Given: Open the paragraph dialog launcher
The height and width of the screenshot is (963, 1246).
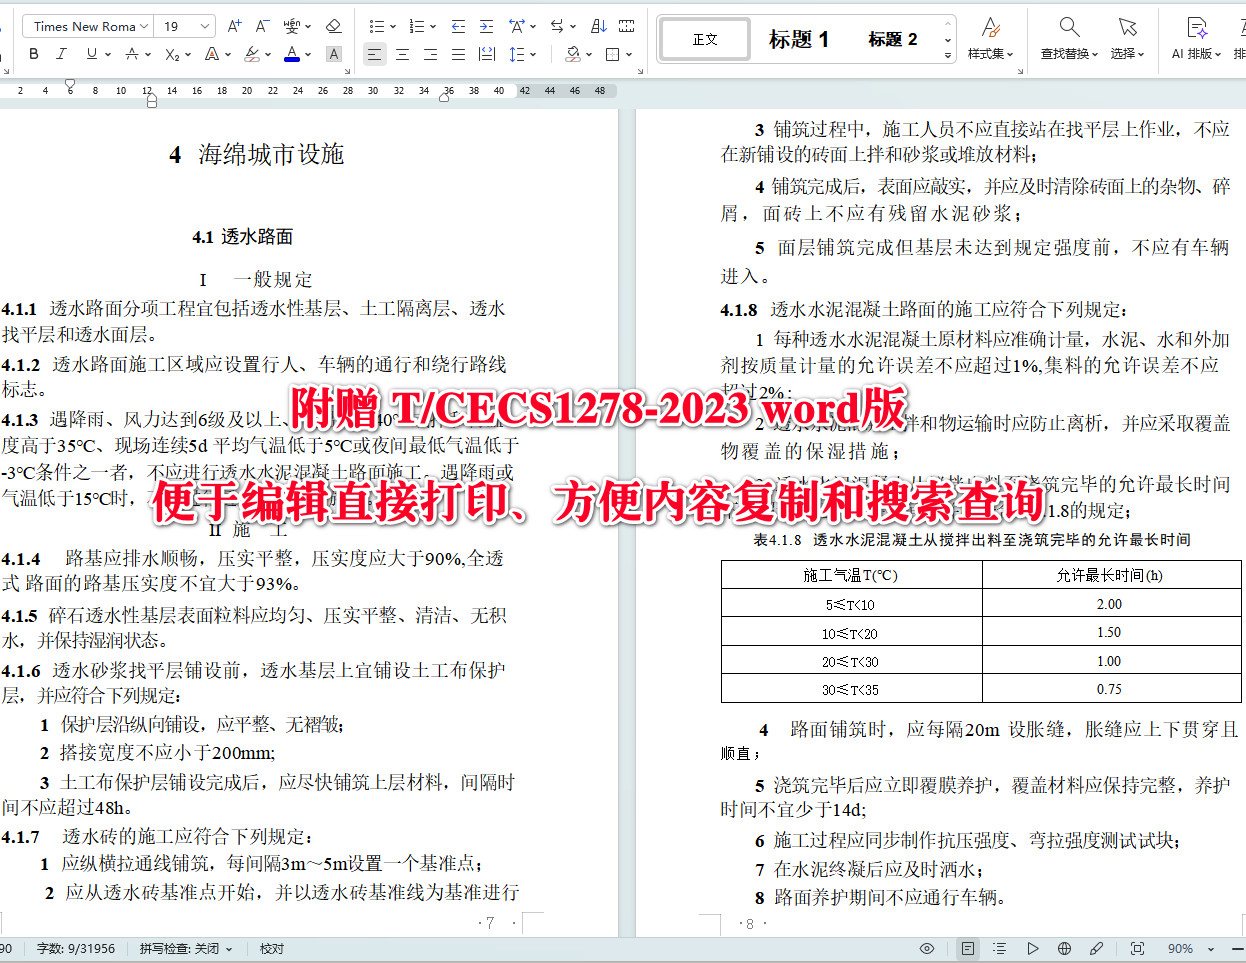Looking at the screenshot, I should tap(639, 72).
